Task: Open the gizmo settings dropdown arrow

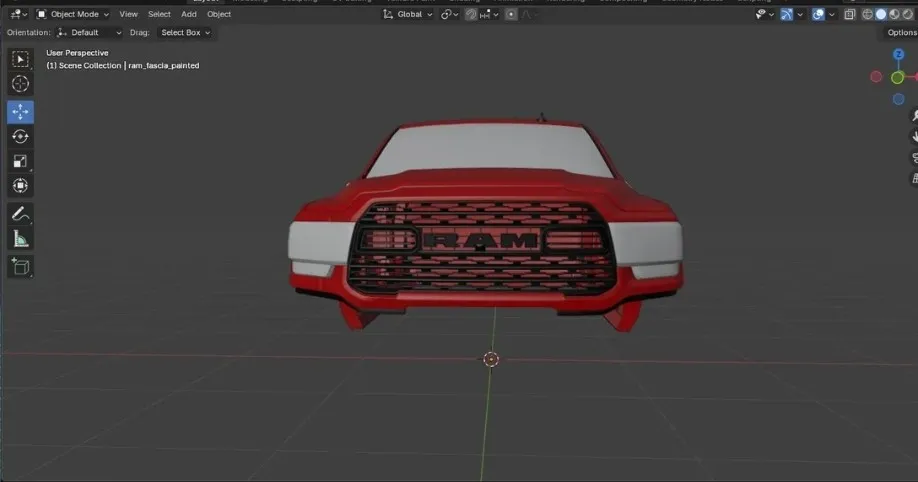Action: [x=800, y=15]
